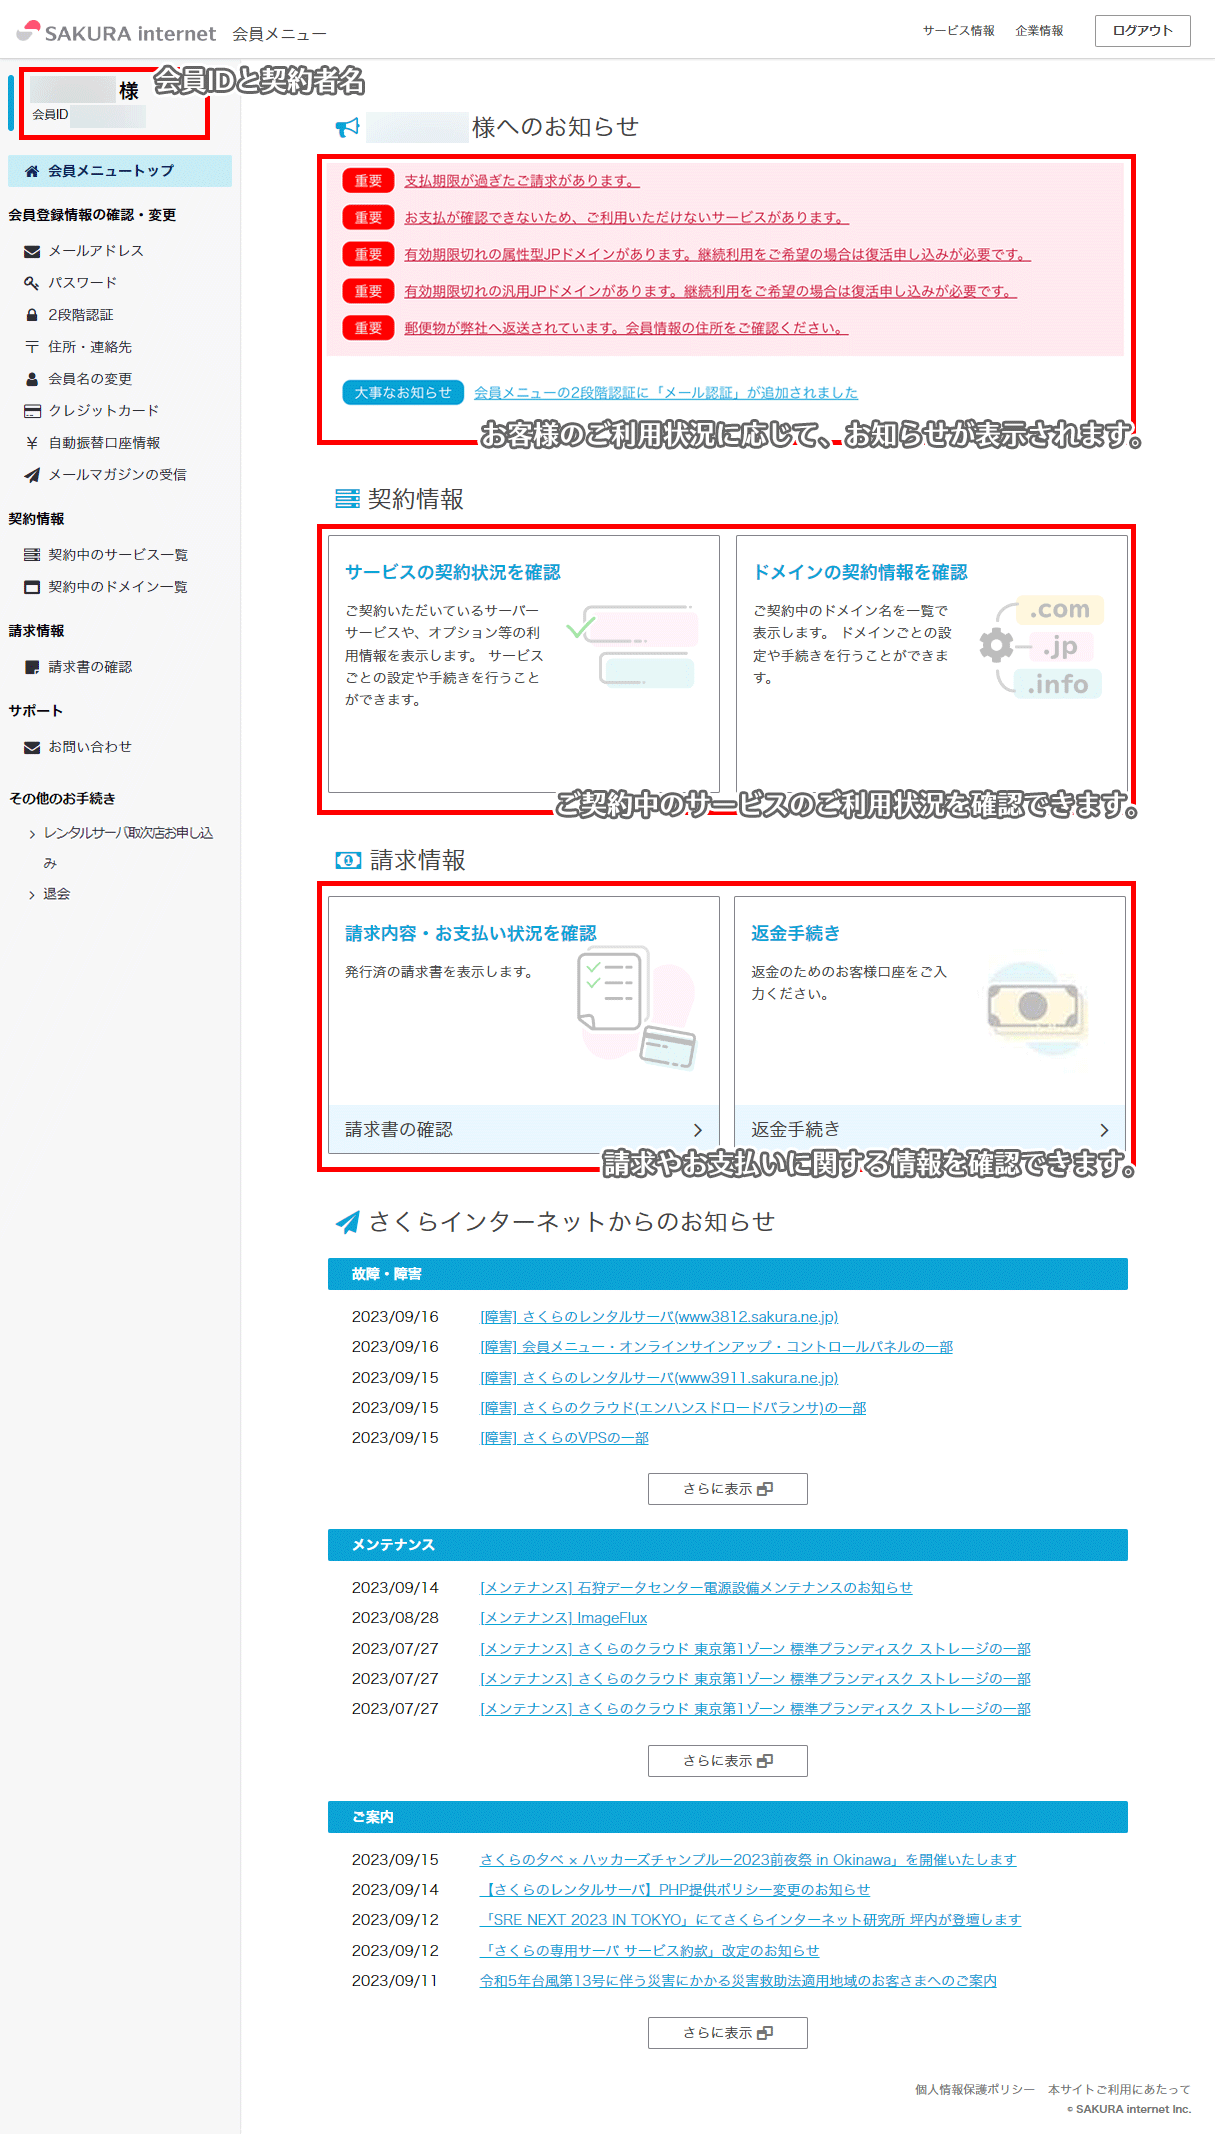Viewport: 1215px width, 2134px height.
Task: Open 石狩データセンター電源設備メンテナンス notice
Action: point(696,1588)
